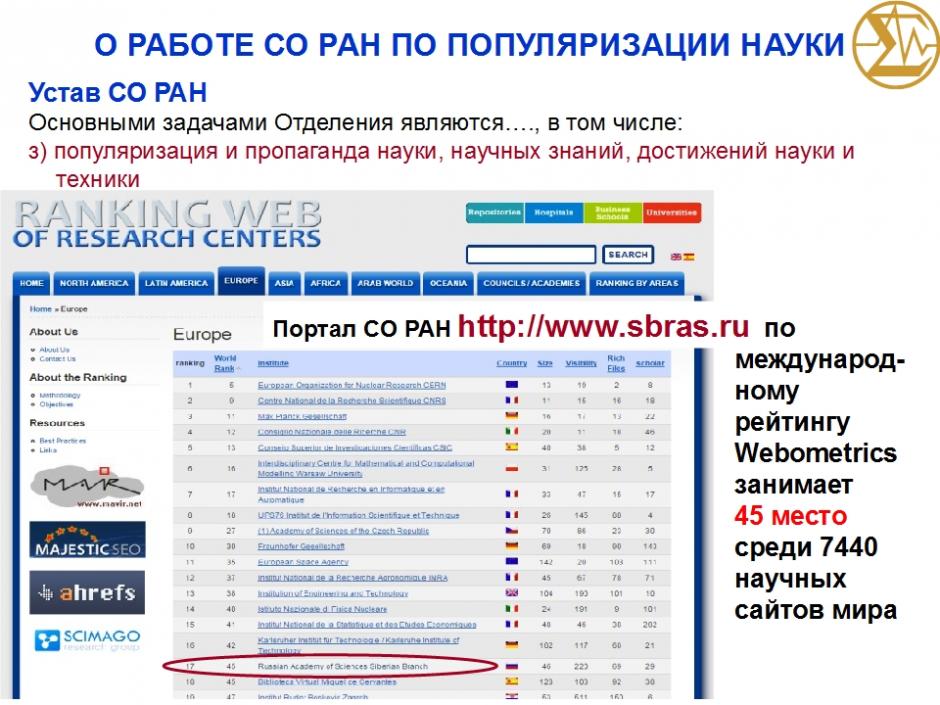The height and width of the screenshot is (705, 940).
Task: Switch to the NORTH AMERICA tab
Action: click(x=94, y=283)
